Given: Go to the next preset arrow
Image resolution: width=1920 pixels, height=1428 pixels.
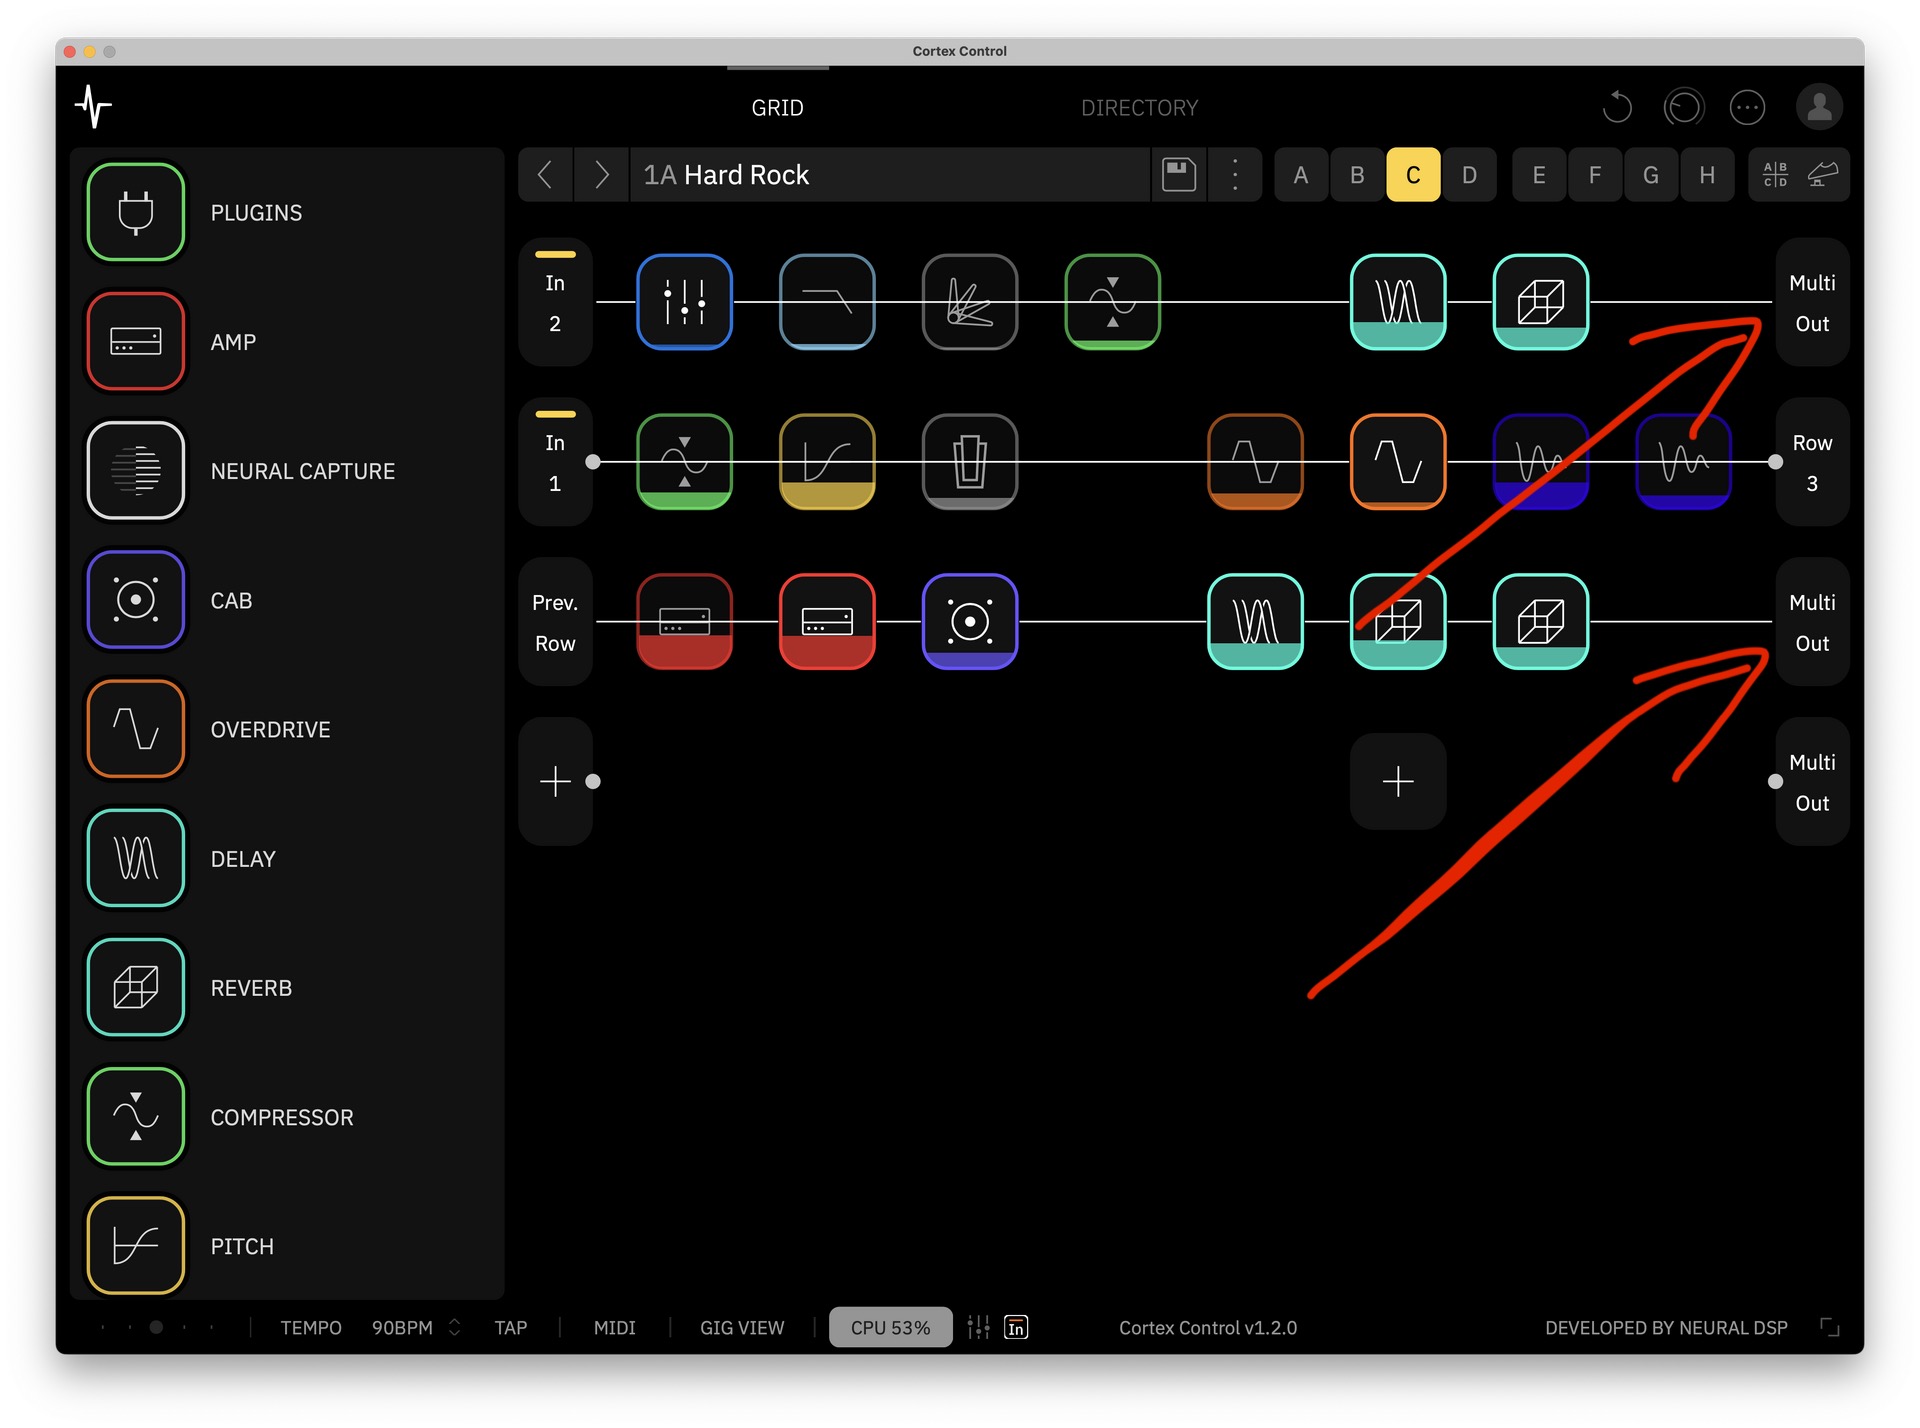Looking at the screenshot, I should (x=601, y=175).
